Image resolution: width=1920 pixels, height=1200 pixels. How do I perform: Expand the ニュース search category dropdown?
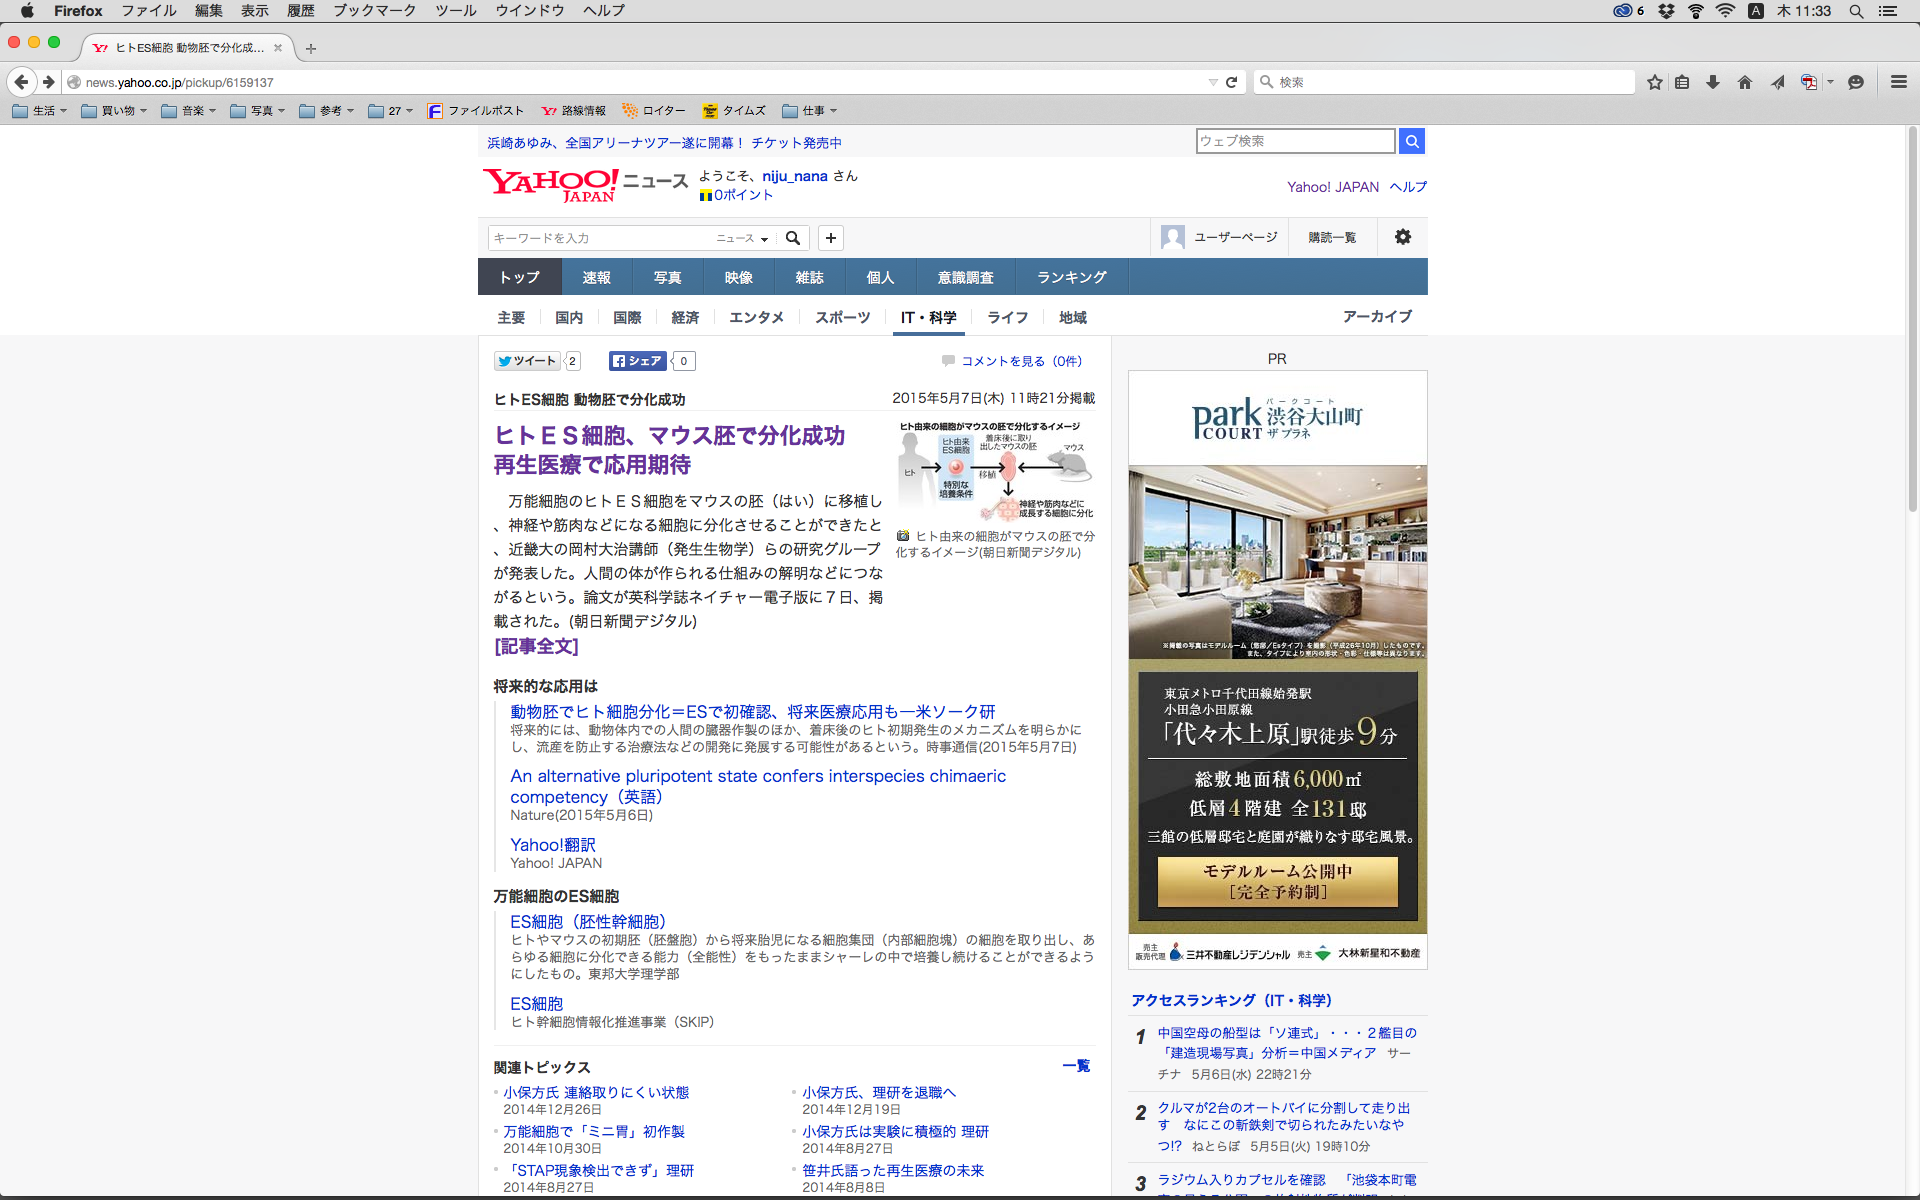[x=742, y=238]
